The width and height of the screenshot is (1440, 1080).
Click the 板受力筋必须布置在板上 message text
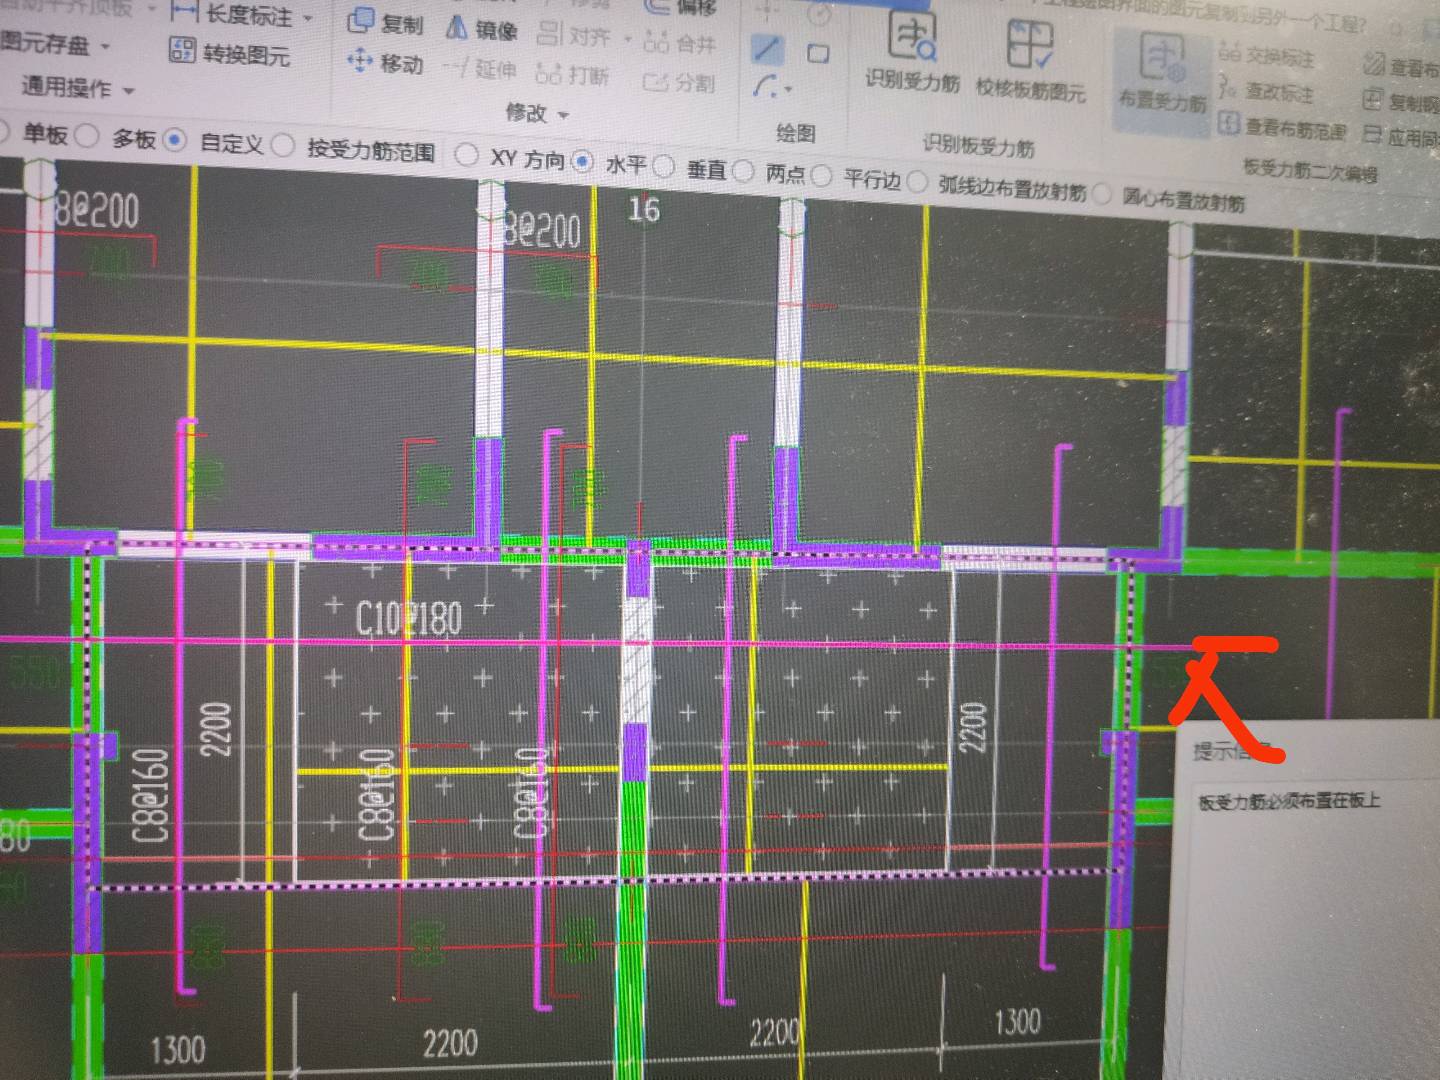(1290, 800)
